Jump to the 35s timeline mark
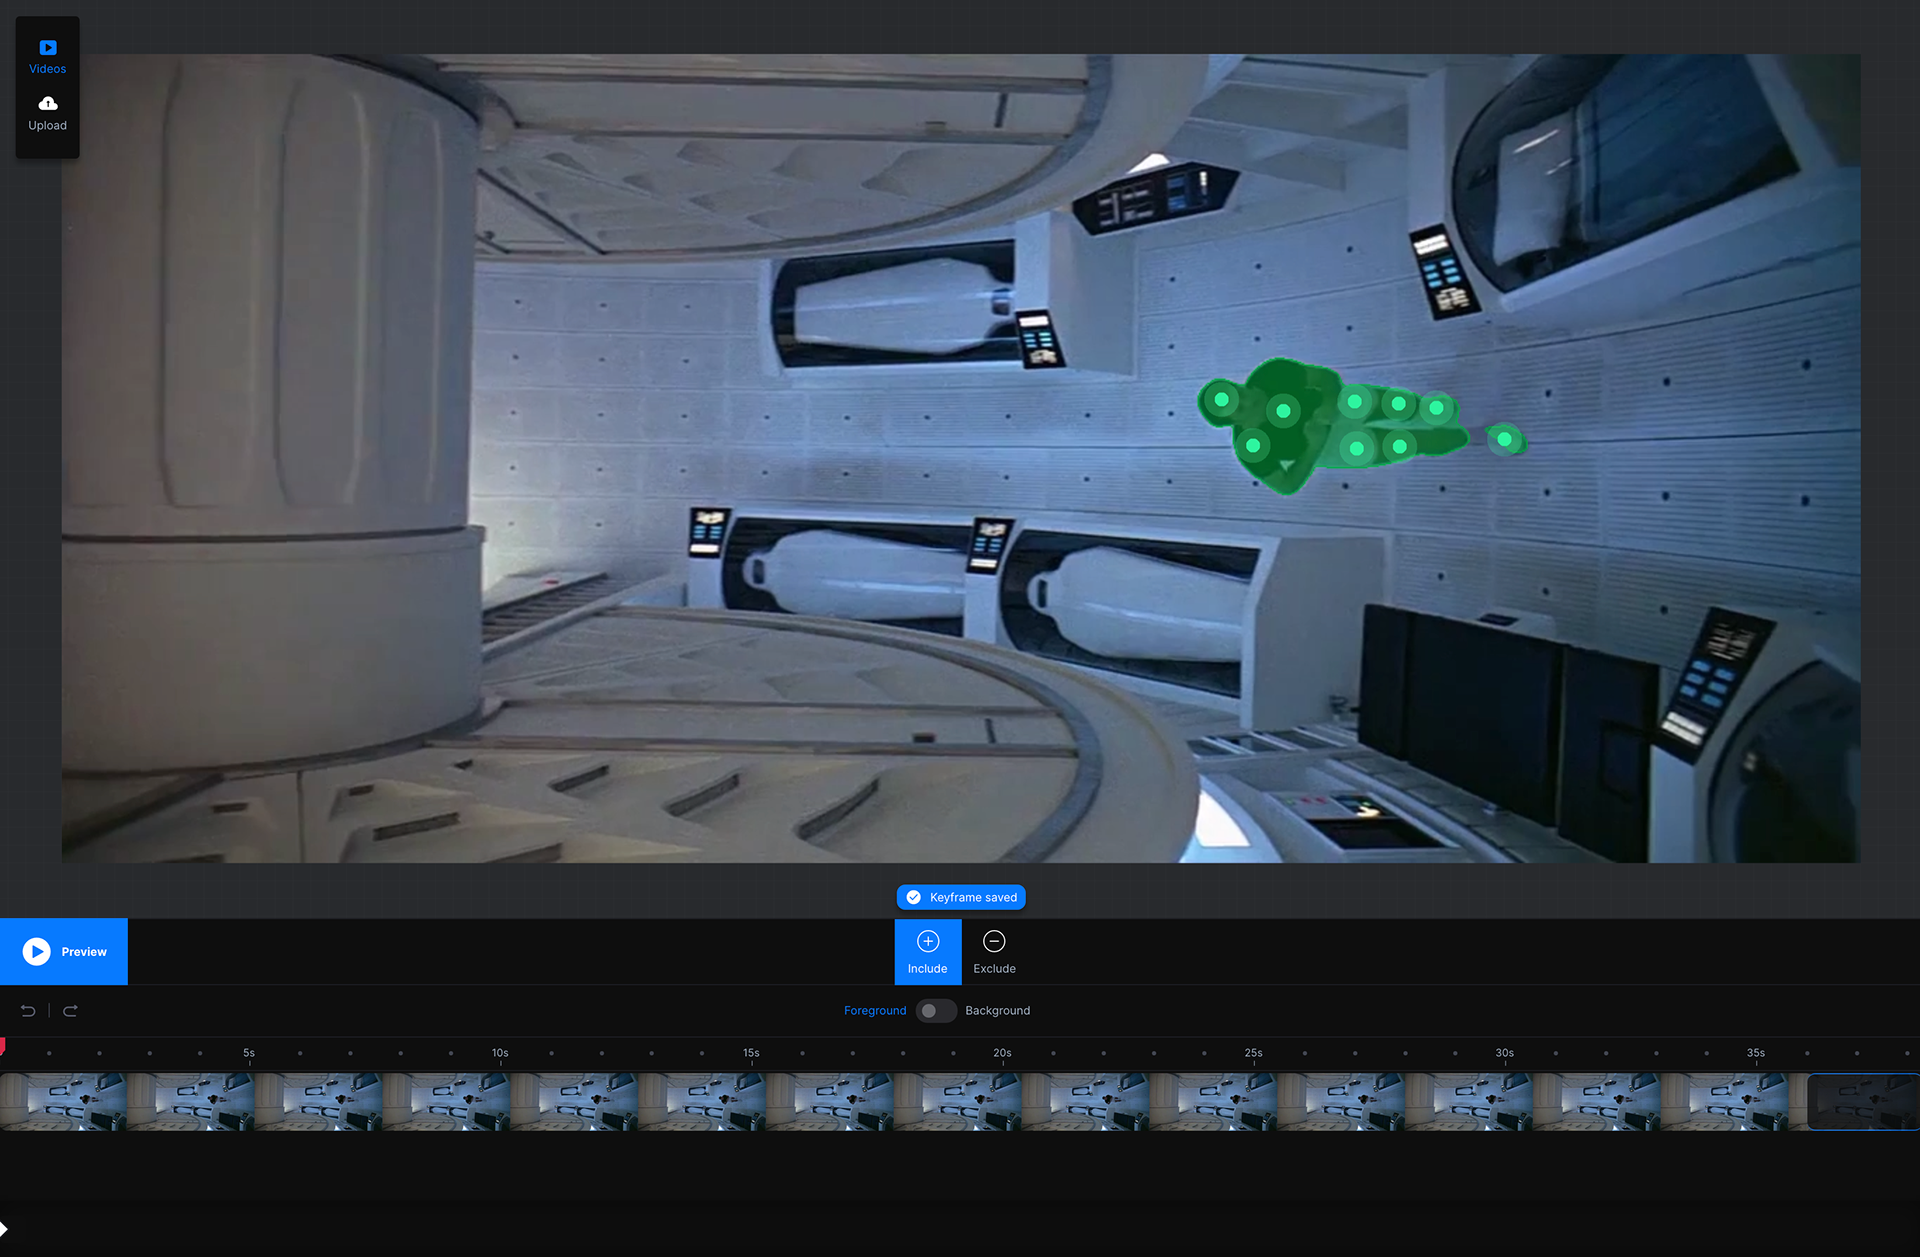 pyautogui.click(x=1755, y=1053)
